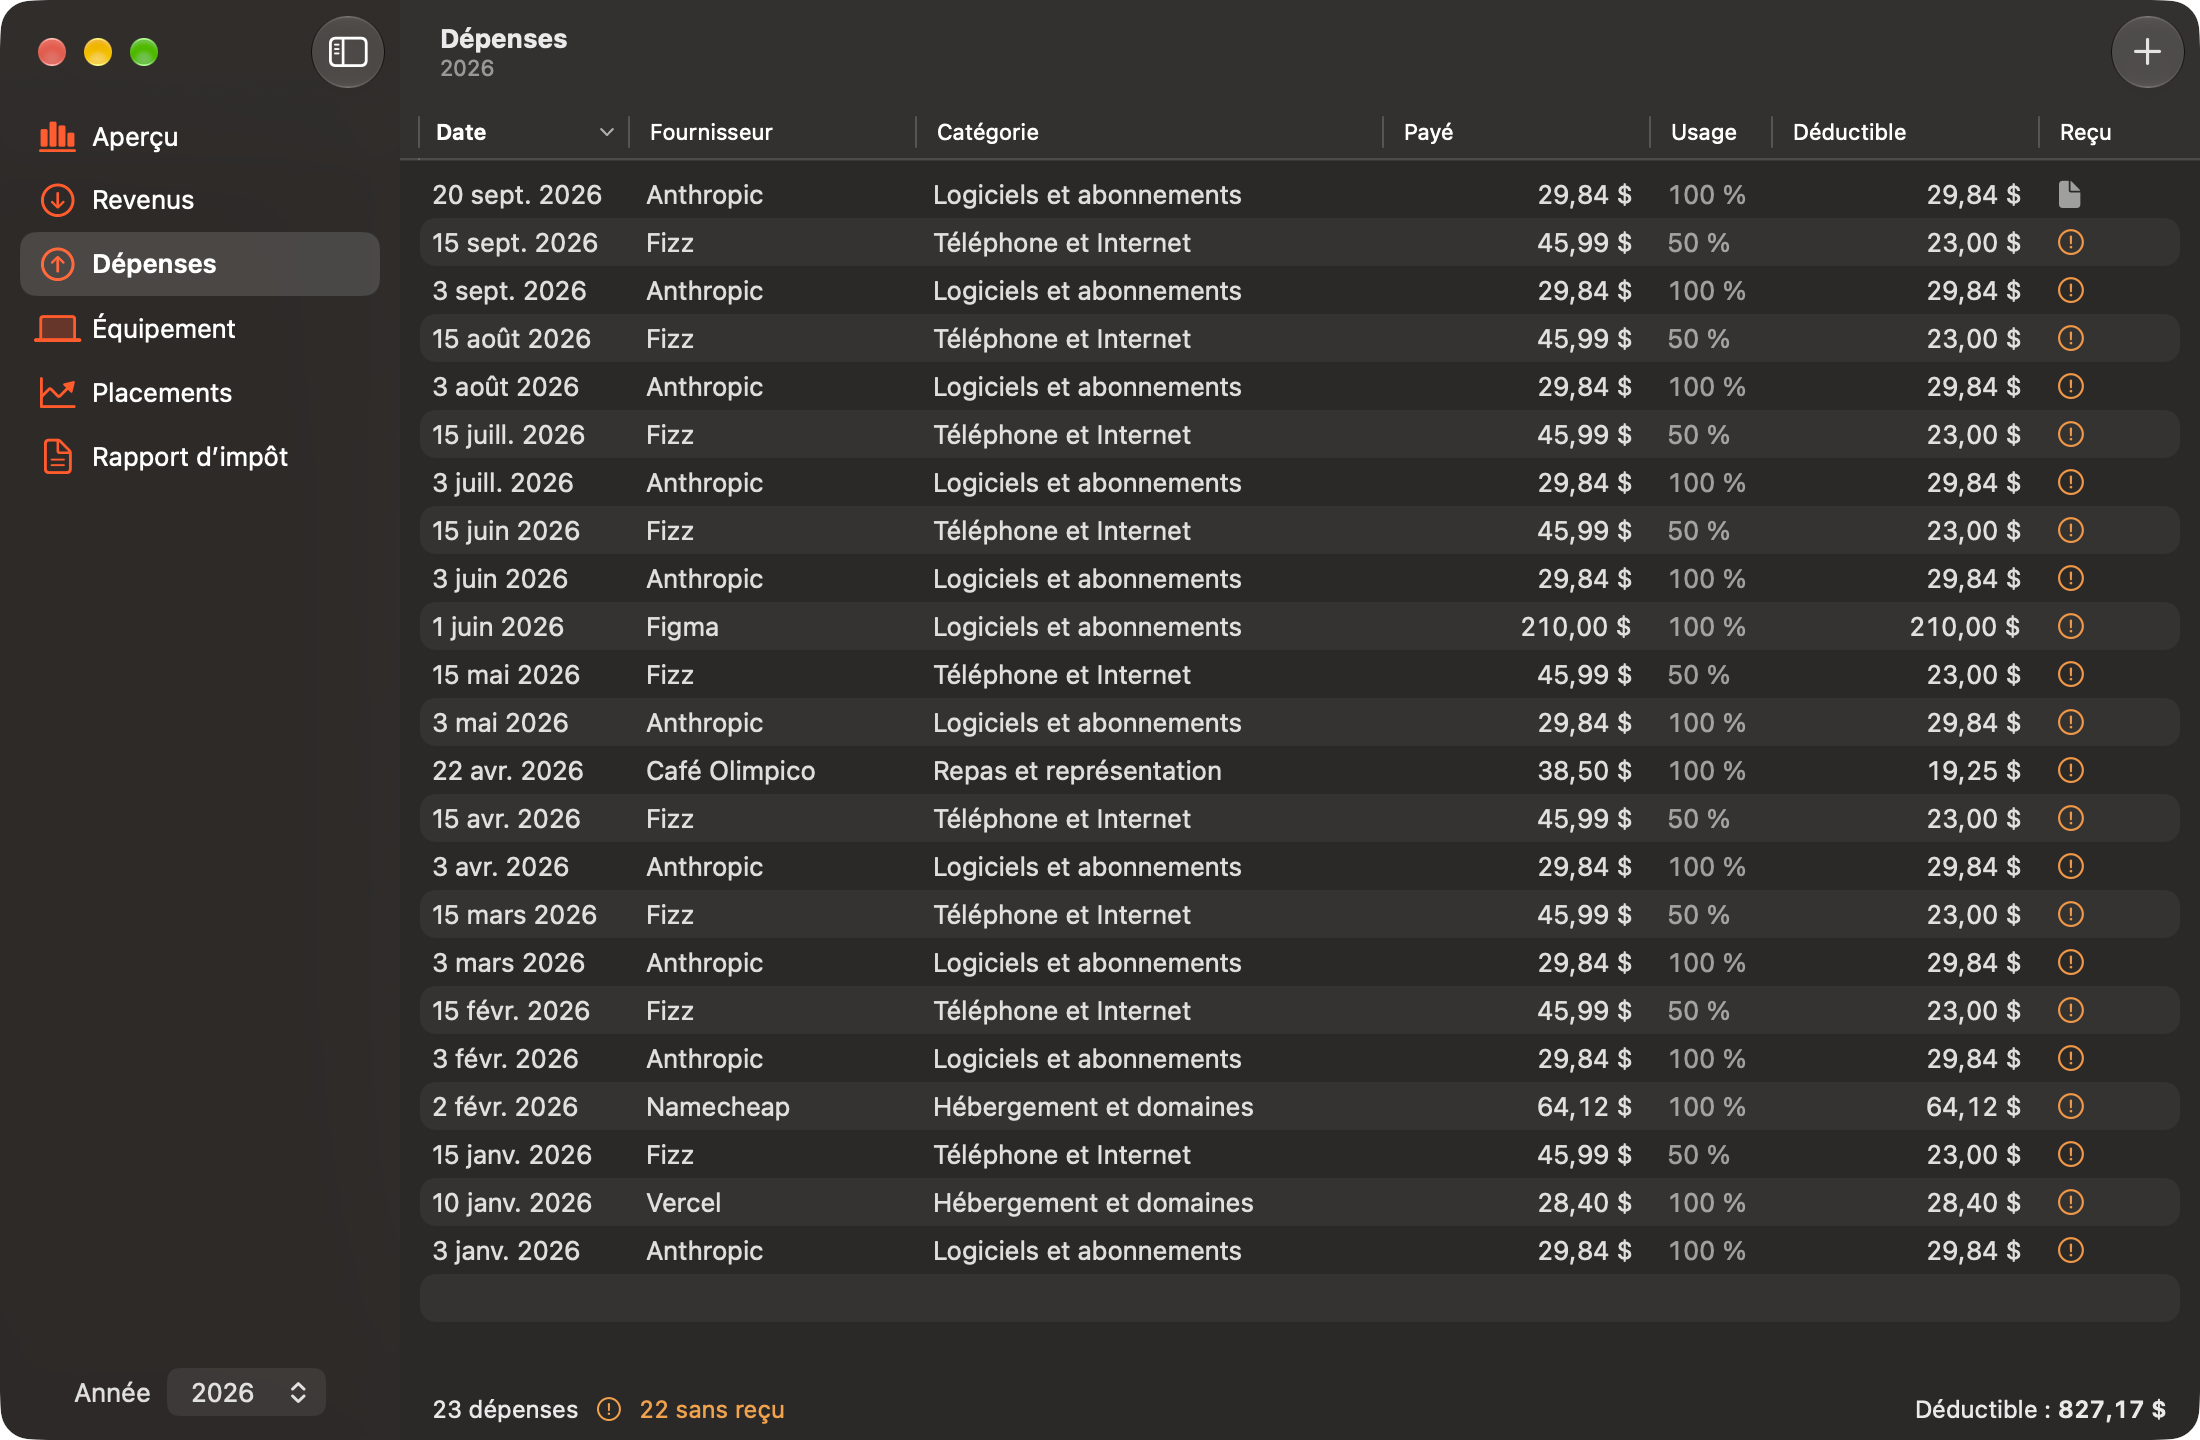Select Namecheap Hébergement et domaines row
The image size is (2200, 1440).
pos(1299,1106)
